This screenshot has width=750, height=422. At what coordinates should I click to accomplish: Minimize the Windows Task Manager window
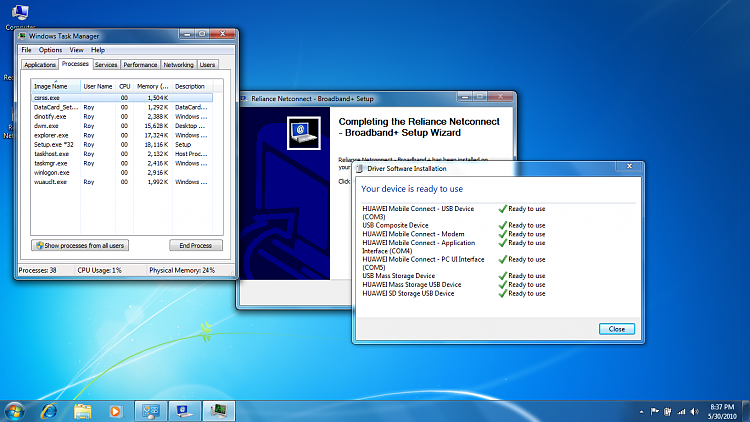click(188, 34)
